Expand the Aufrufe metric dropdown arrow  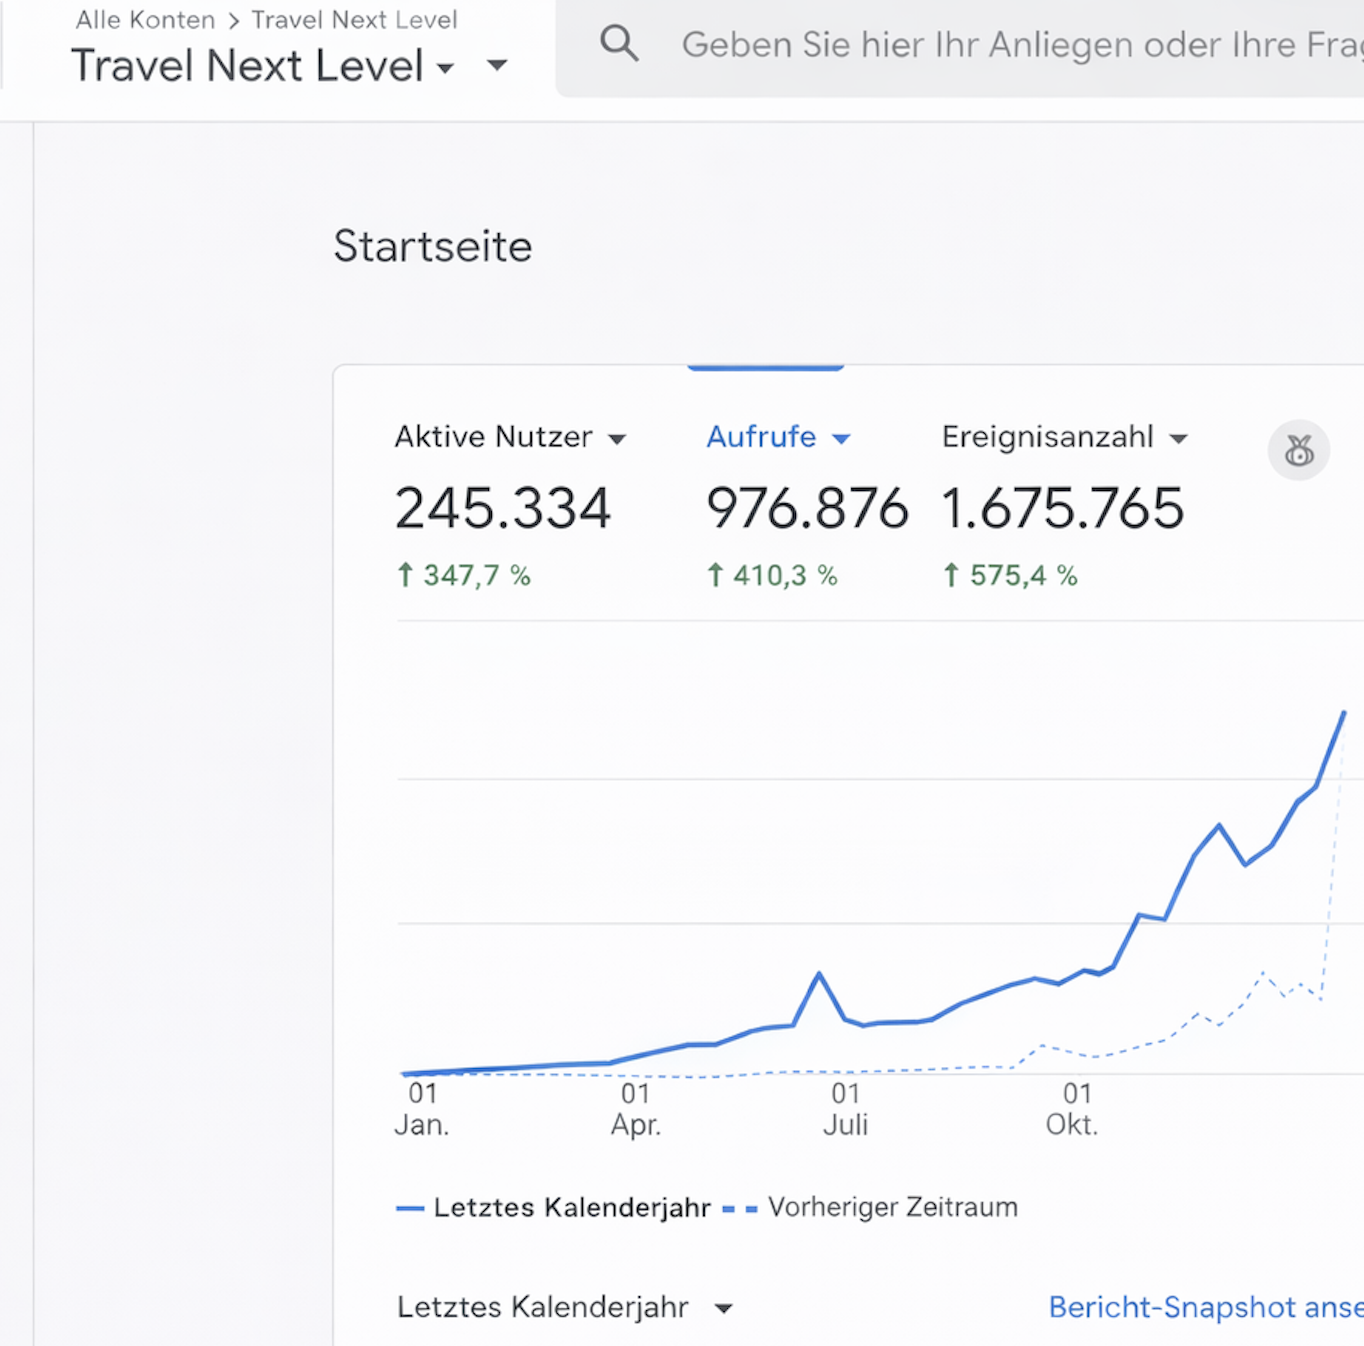[841, 439]
